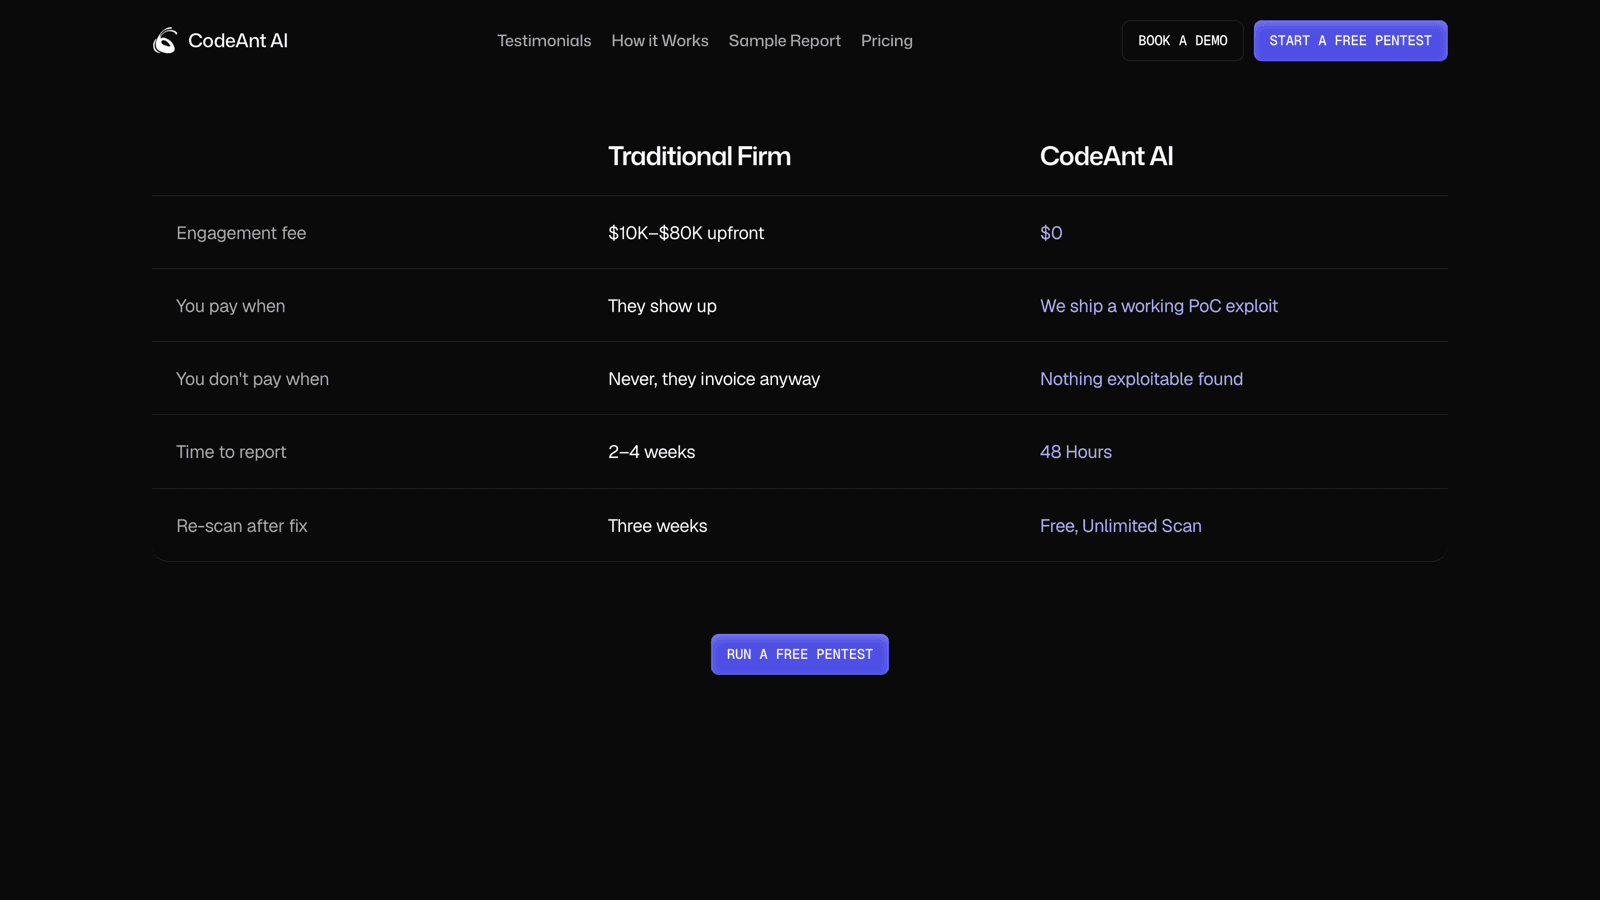
Task: Click the Re-scan after fix label
Action: [x=242, y=526]
